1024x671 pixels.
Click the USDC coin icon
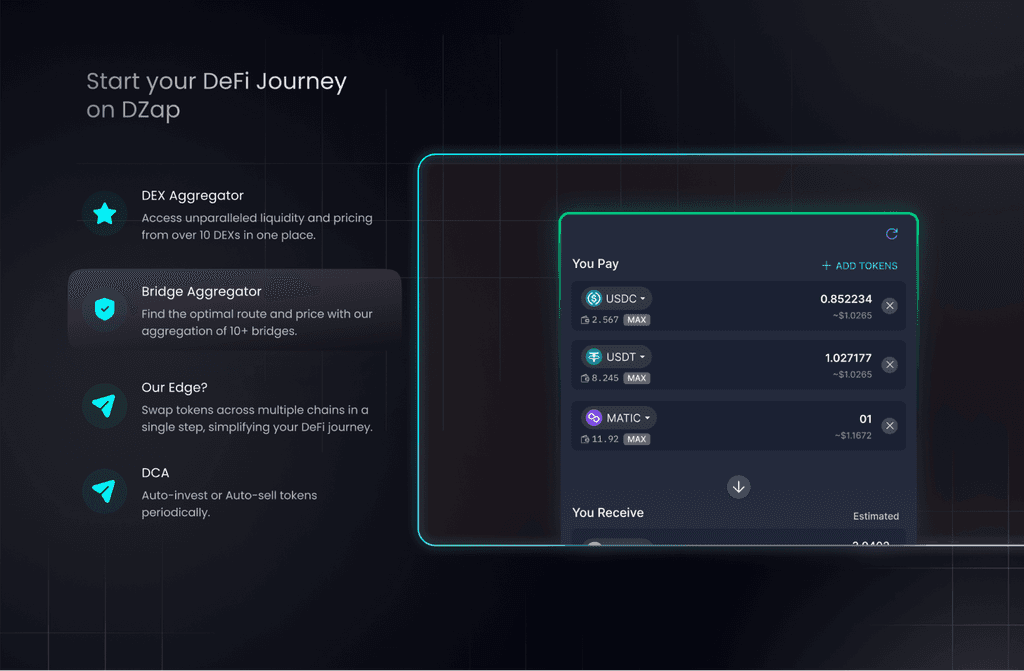tap(594, 299)
